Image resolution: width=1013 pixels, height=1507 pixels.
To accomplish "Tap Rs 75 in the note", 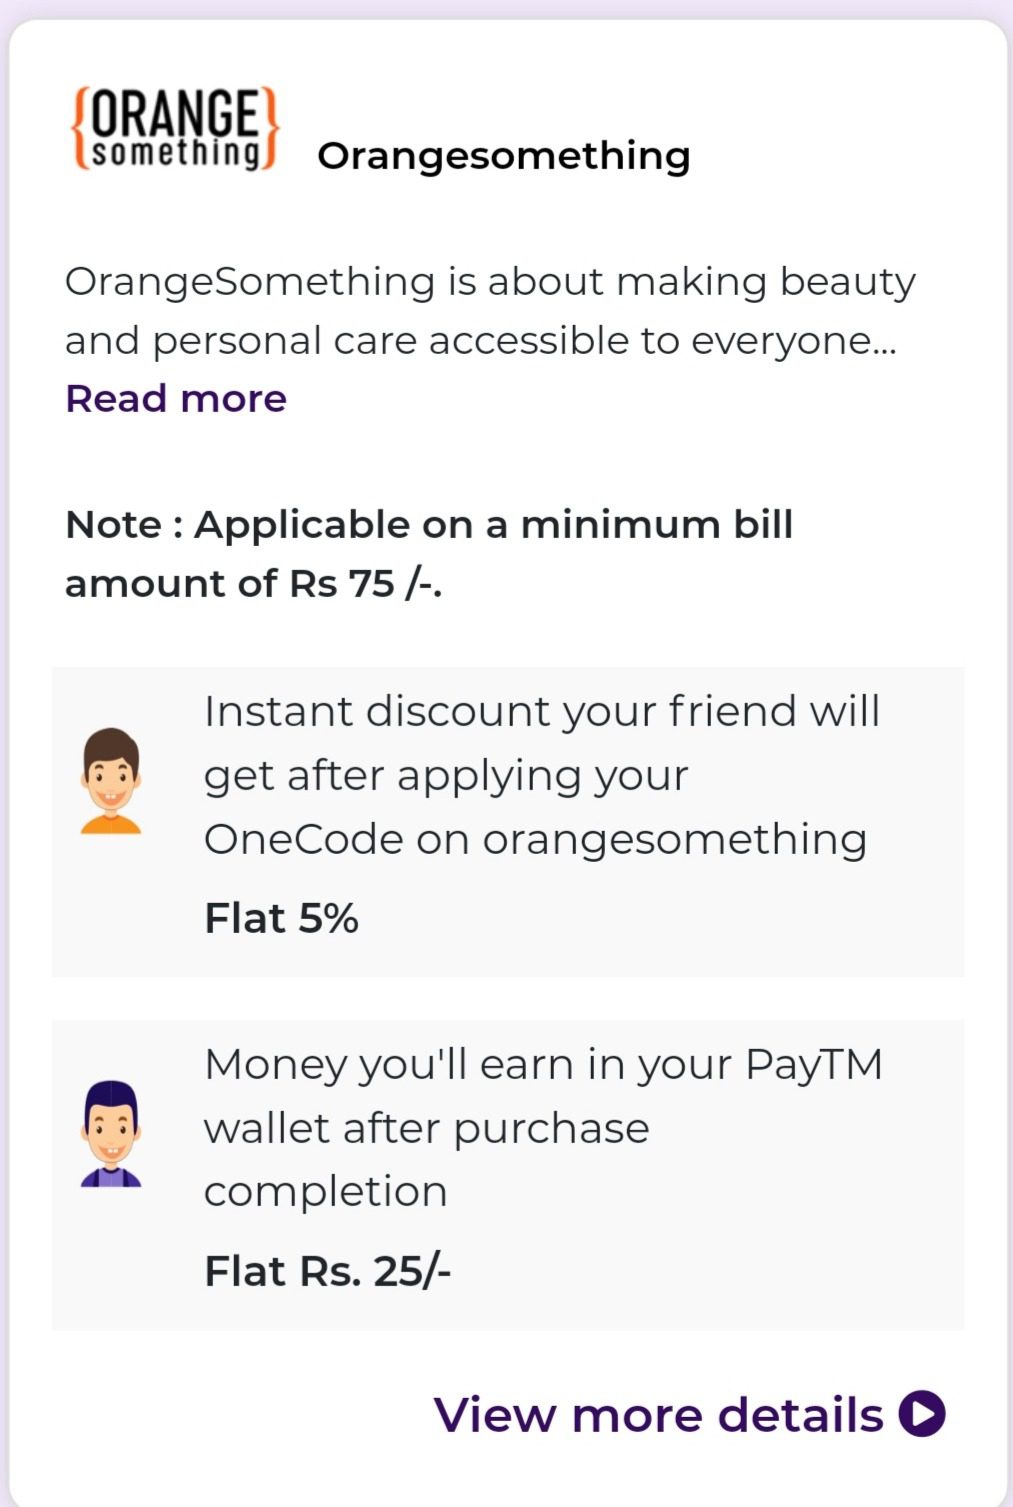I will 342,583.
